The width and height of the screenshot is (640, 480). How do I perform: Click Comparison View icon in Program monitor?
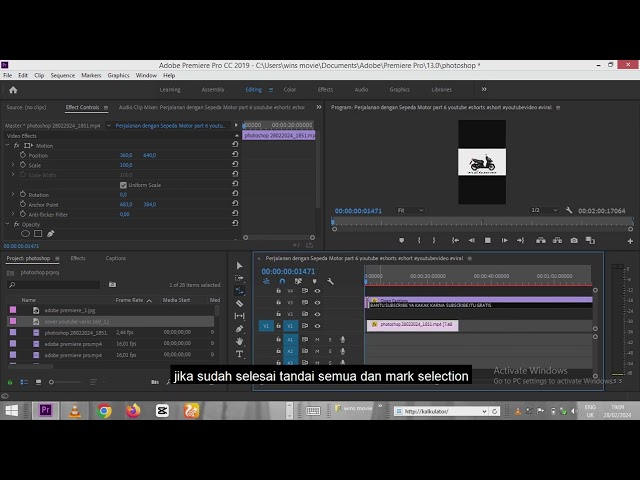coord(590,240)
